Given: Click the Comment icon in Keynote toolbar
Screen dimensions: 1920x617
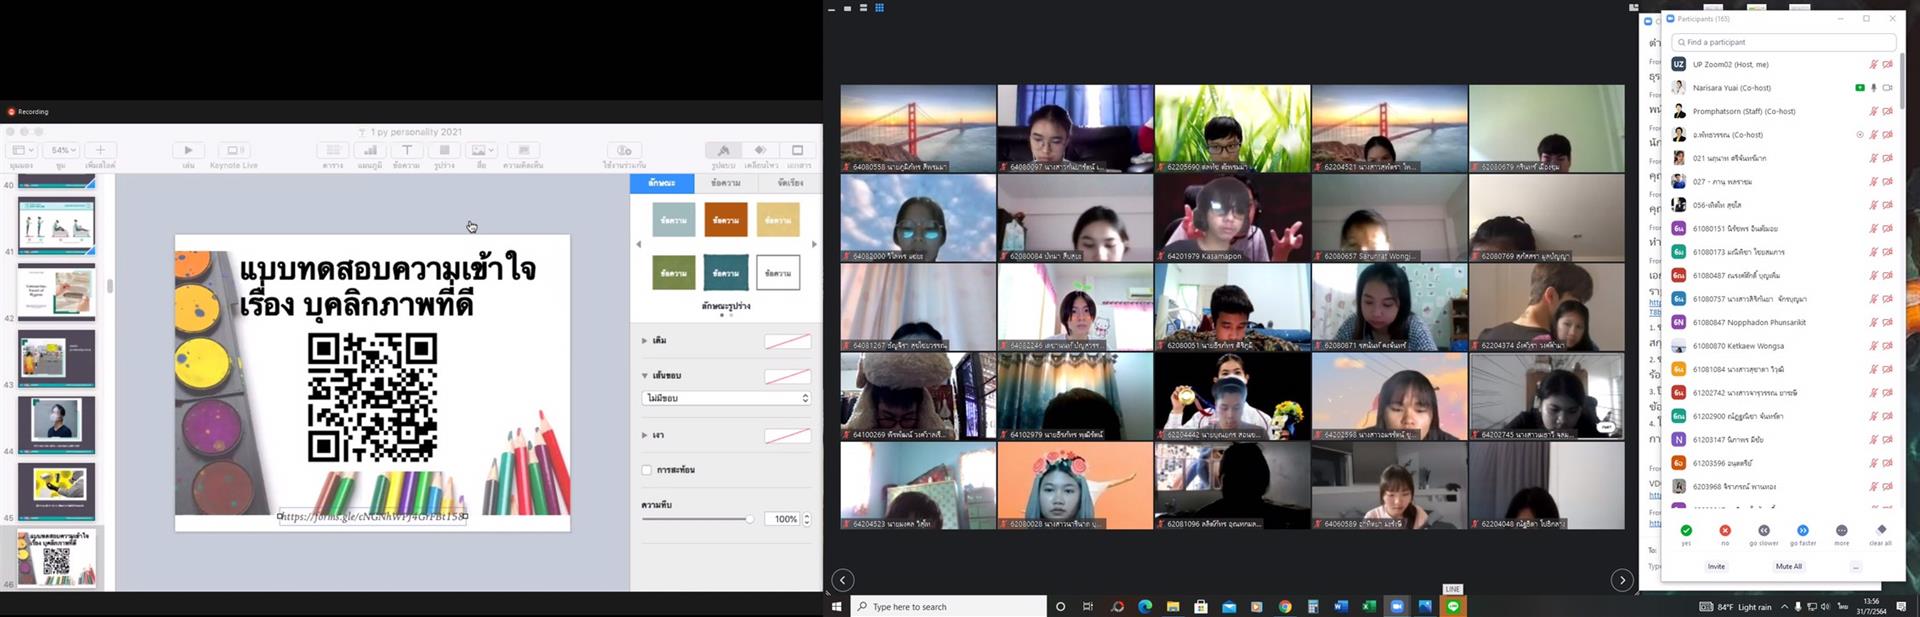Looking at the screenshot, I should [x=523, y=150].
